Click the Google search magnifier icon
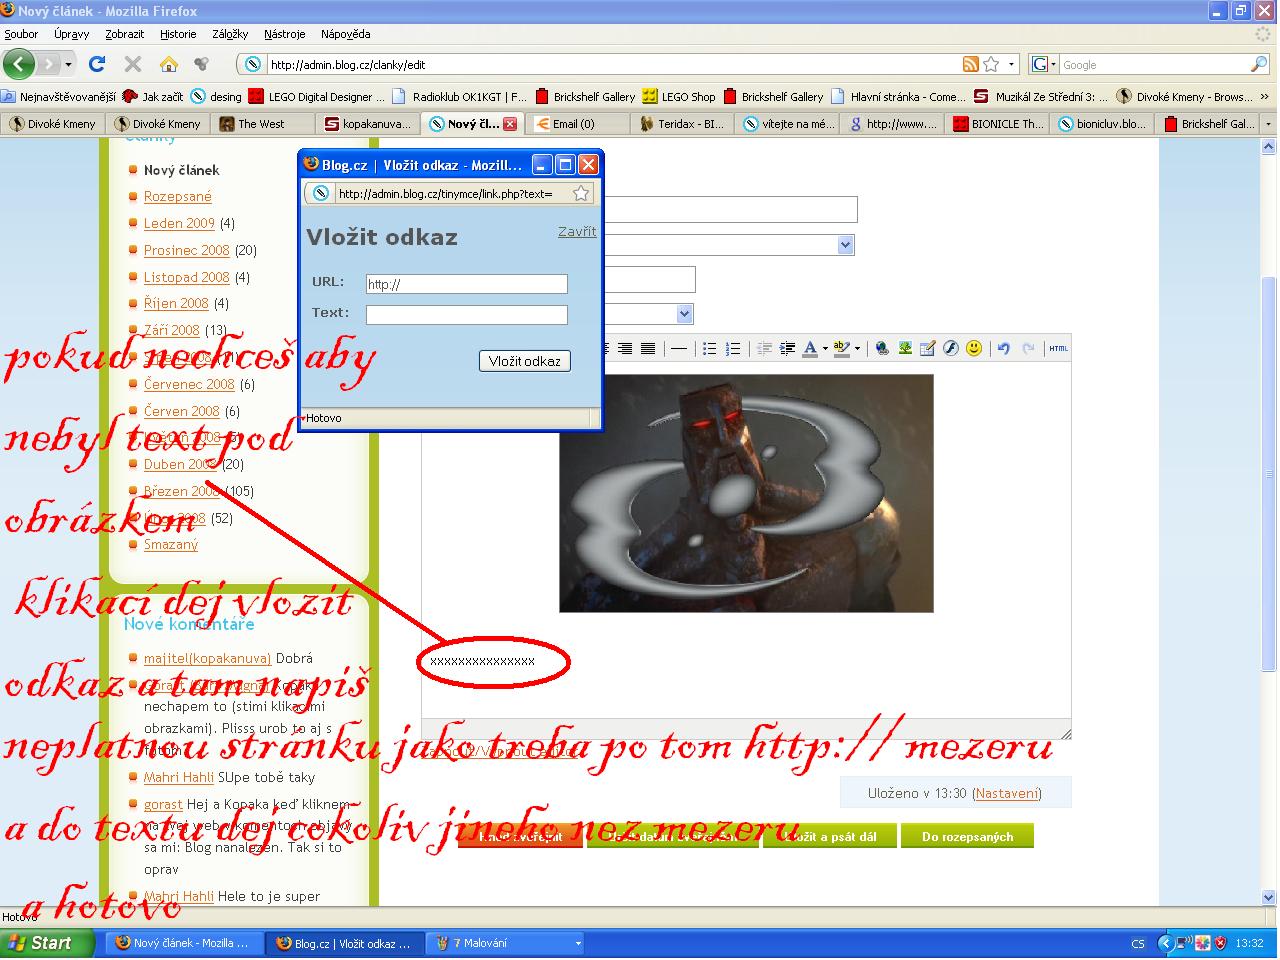Screen dimensions: 1280x960 click(1258, 64)
